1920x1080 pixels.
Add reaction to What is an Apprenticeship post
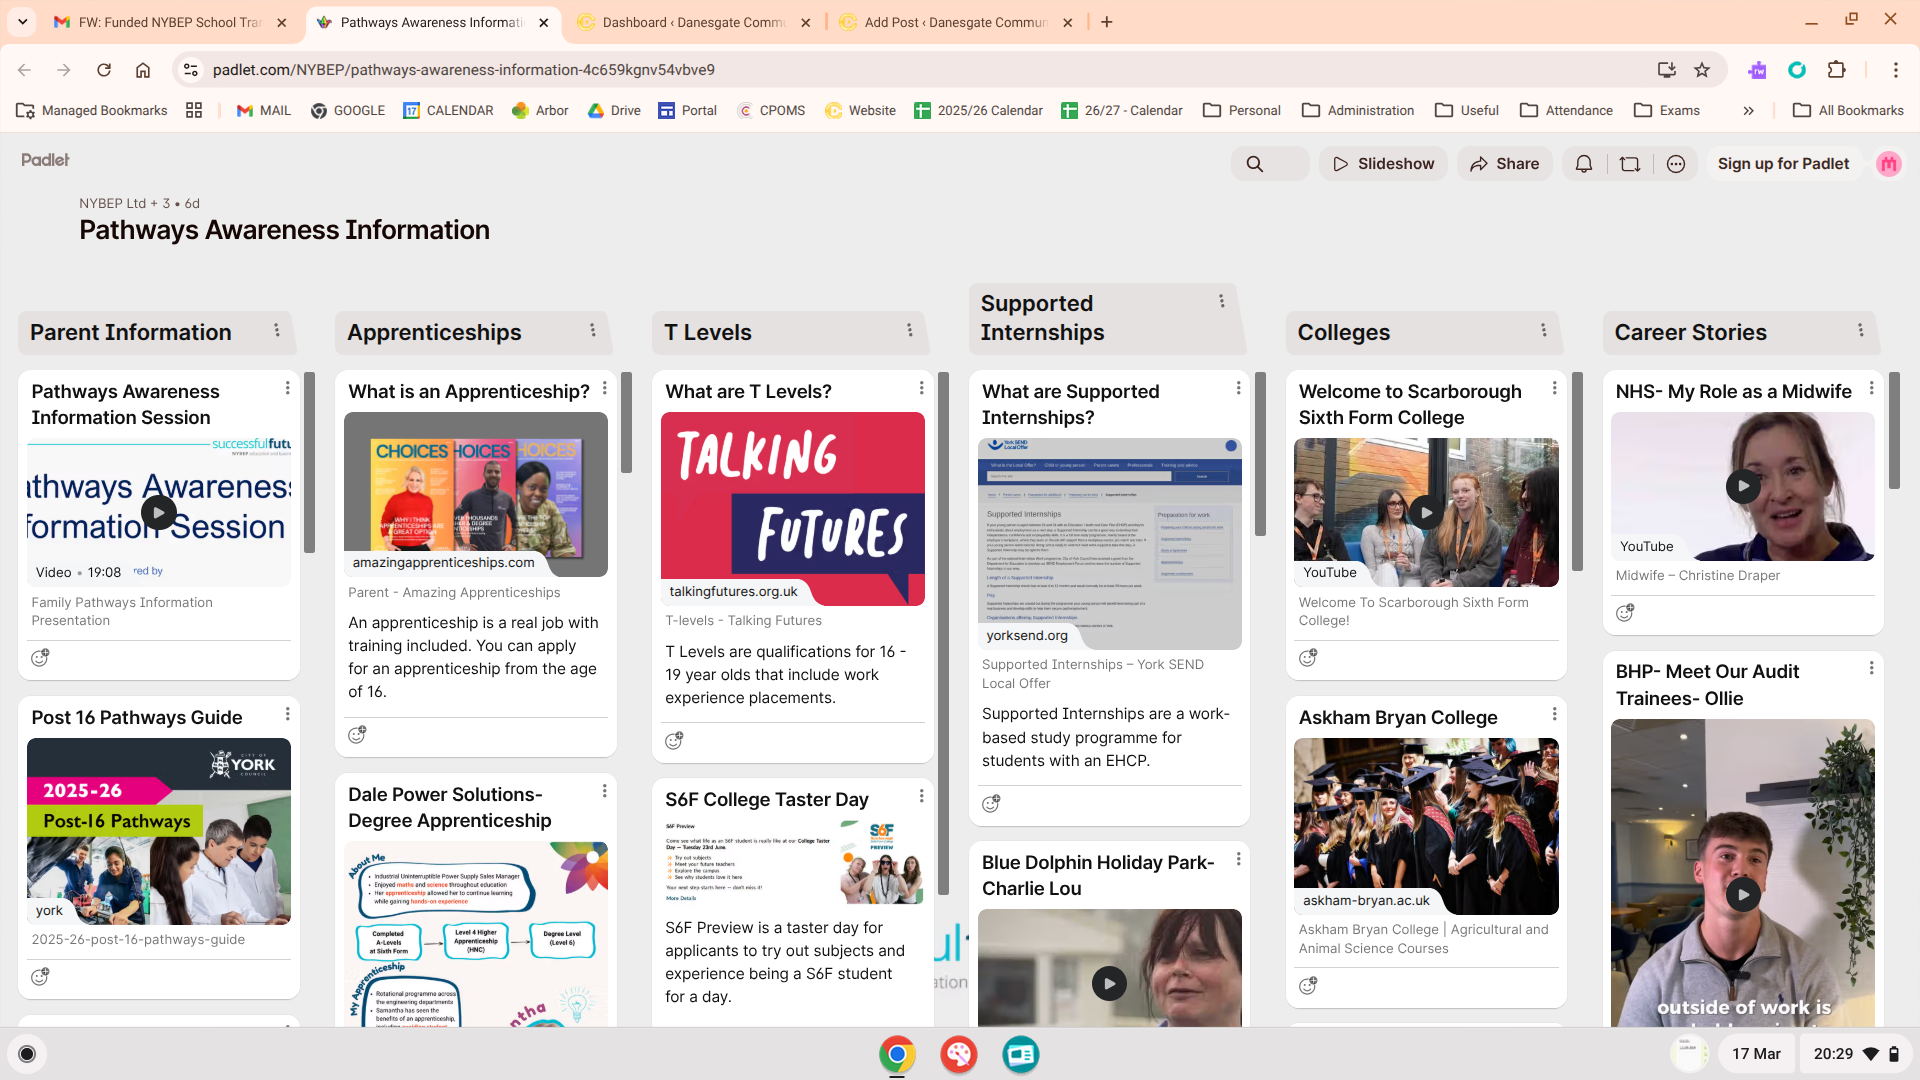tap(357, 735)
